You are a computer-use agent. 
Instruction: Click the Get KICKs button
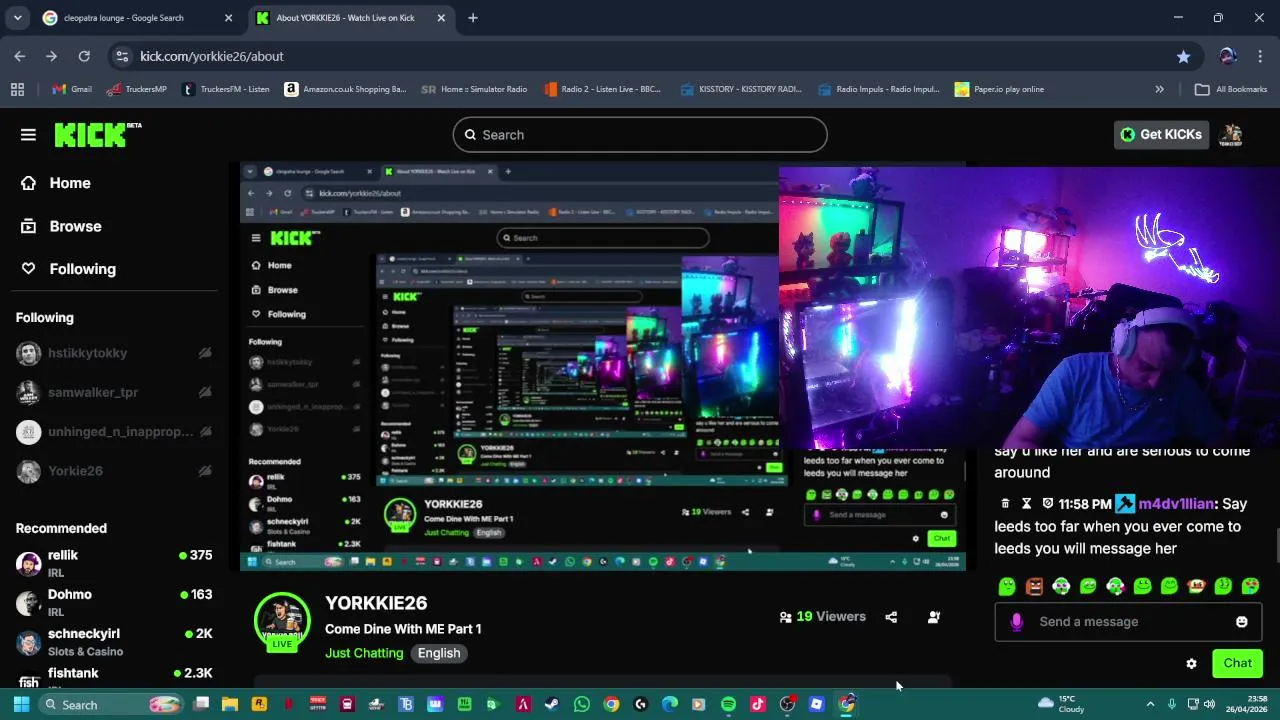1161,135
